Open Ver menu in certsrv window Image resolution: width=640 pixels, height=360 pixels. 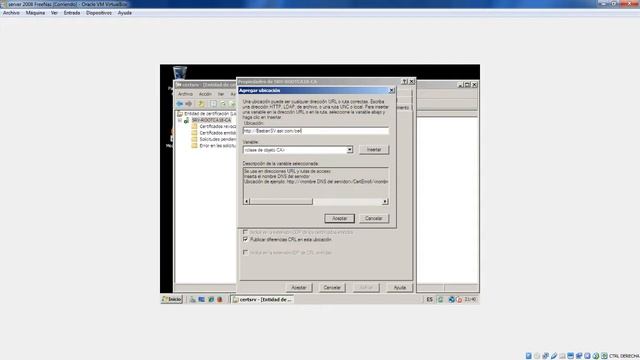point(221,94)
